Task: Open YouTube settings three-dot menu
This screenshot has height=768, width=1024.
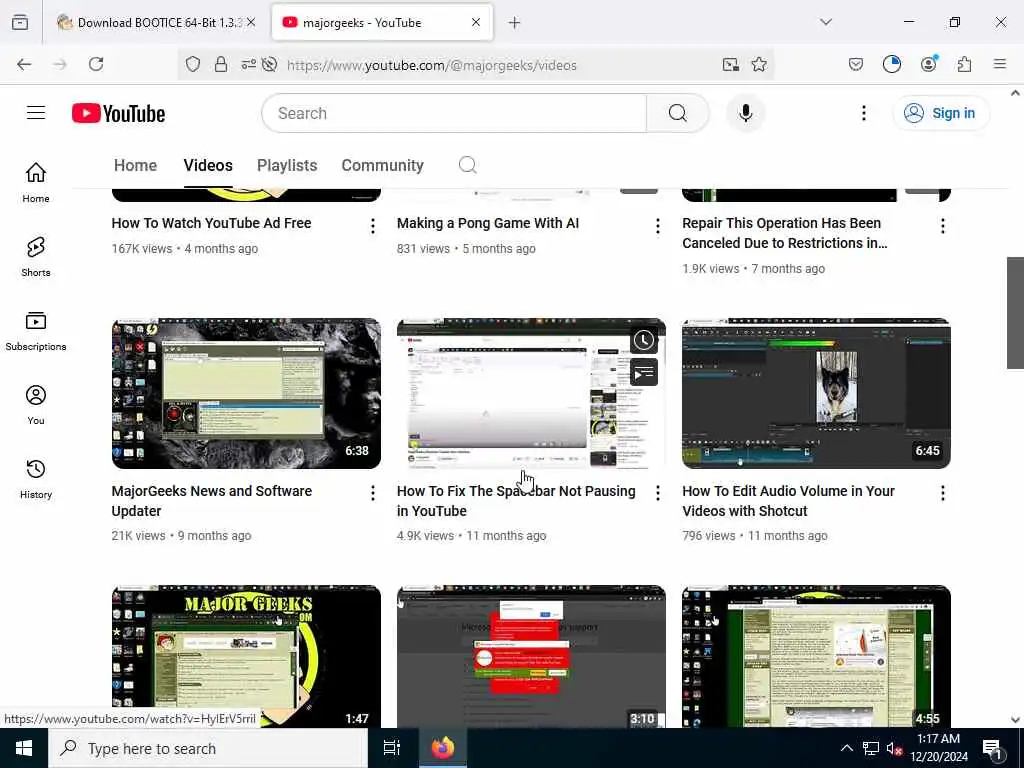Action: tap(863, 113)
